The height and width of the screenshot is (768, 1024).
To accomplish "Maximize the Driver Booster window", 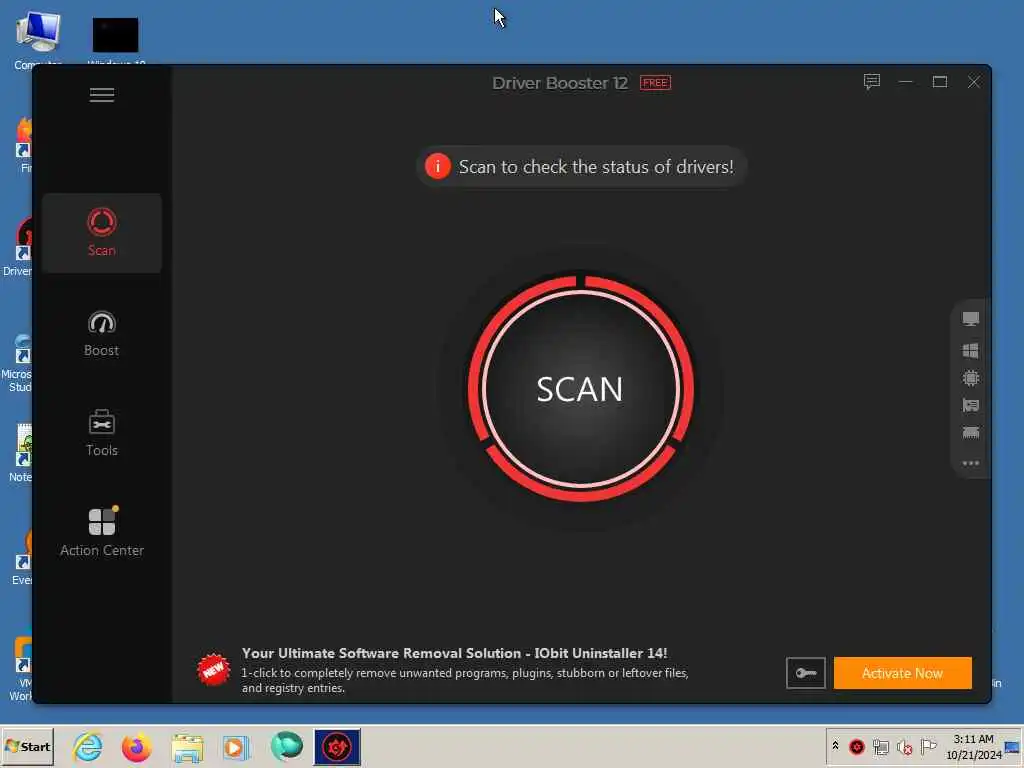I will [940, 82].
